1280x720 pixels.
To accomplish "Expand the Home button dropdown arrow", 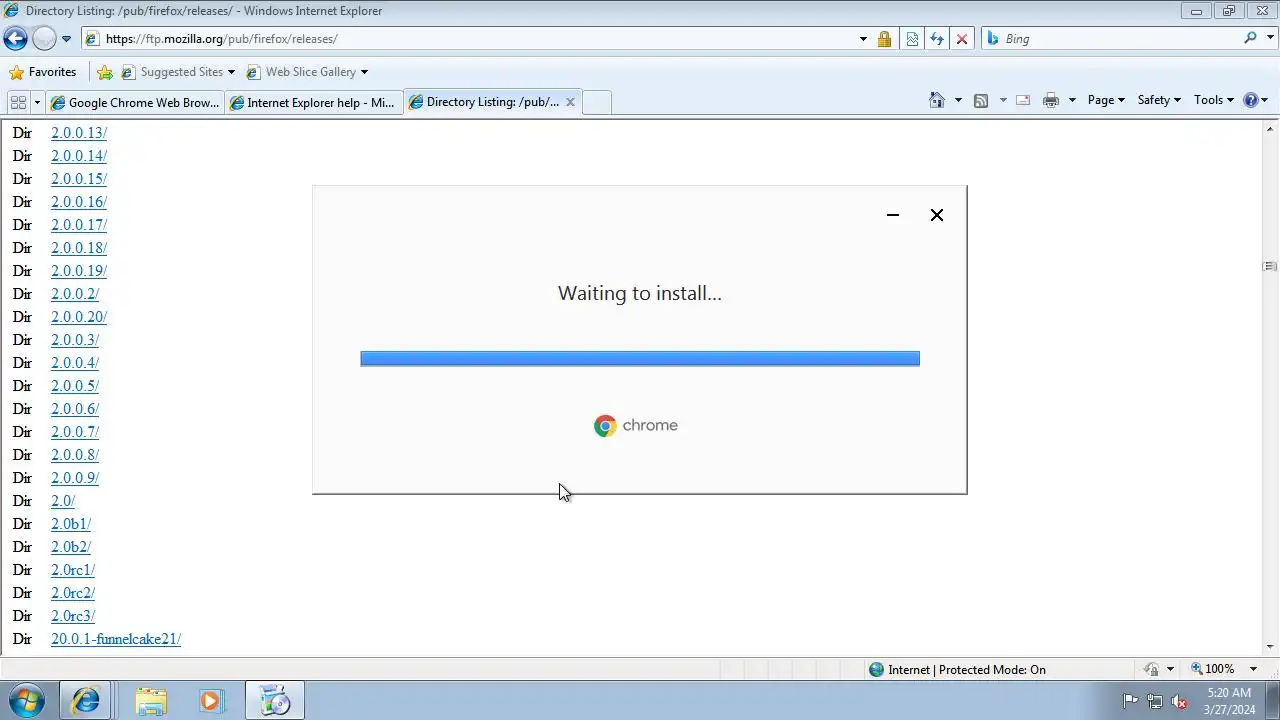I will coord(958,100).
